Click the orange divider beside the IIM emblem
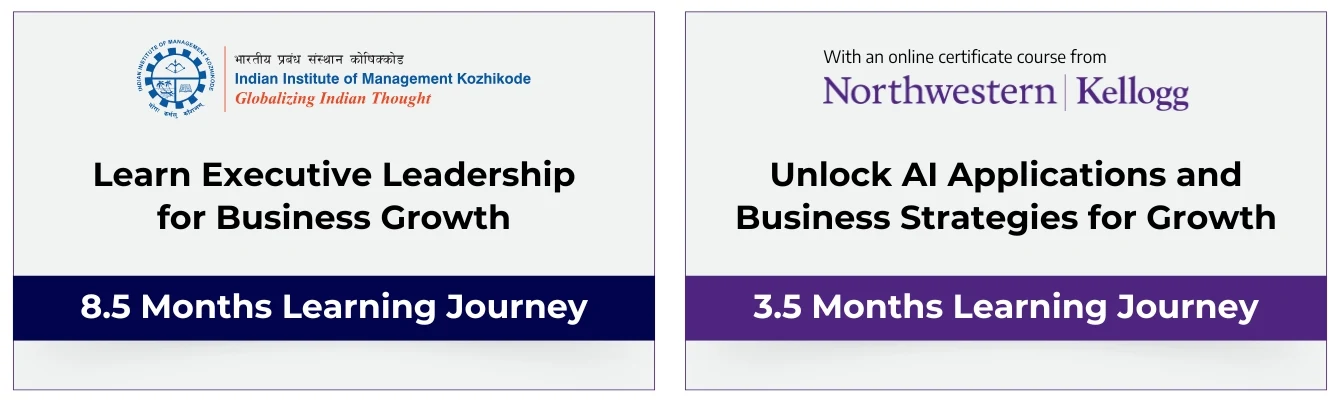The width and height of the screenshot is (1340, 403). point(224,79)
